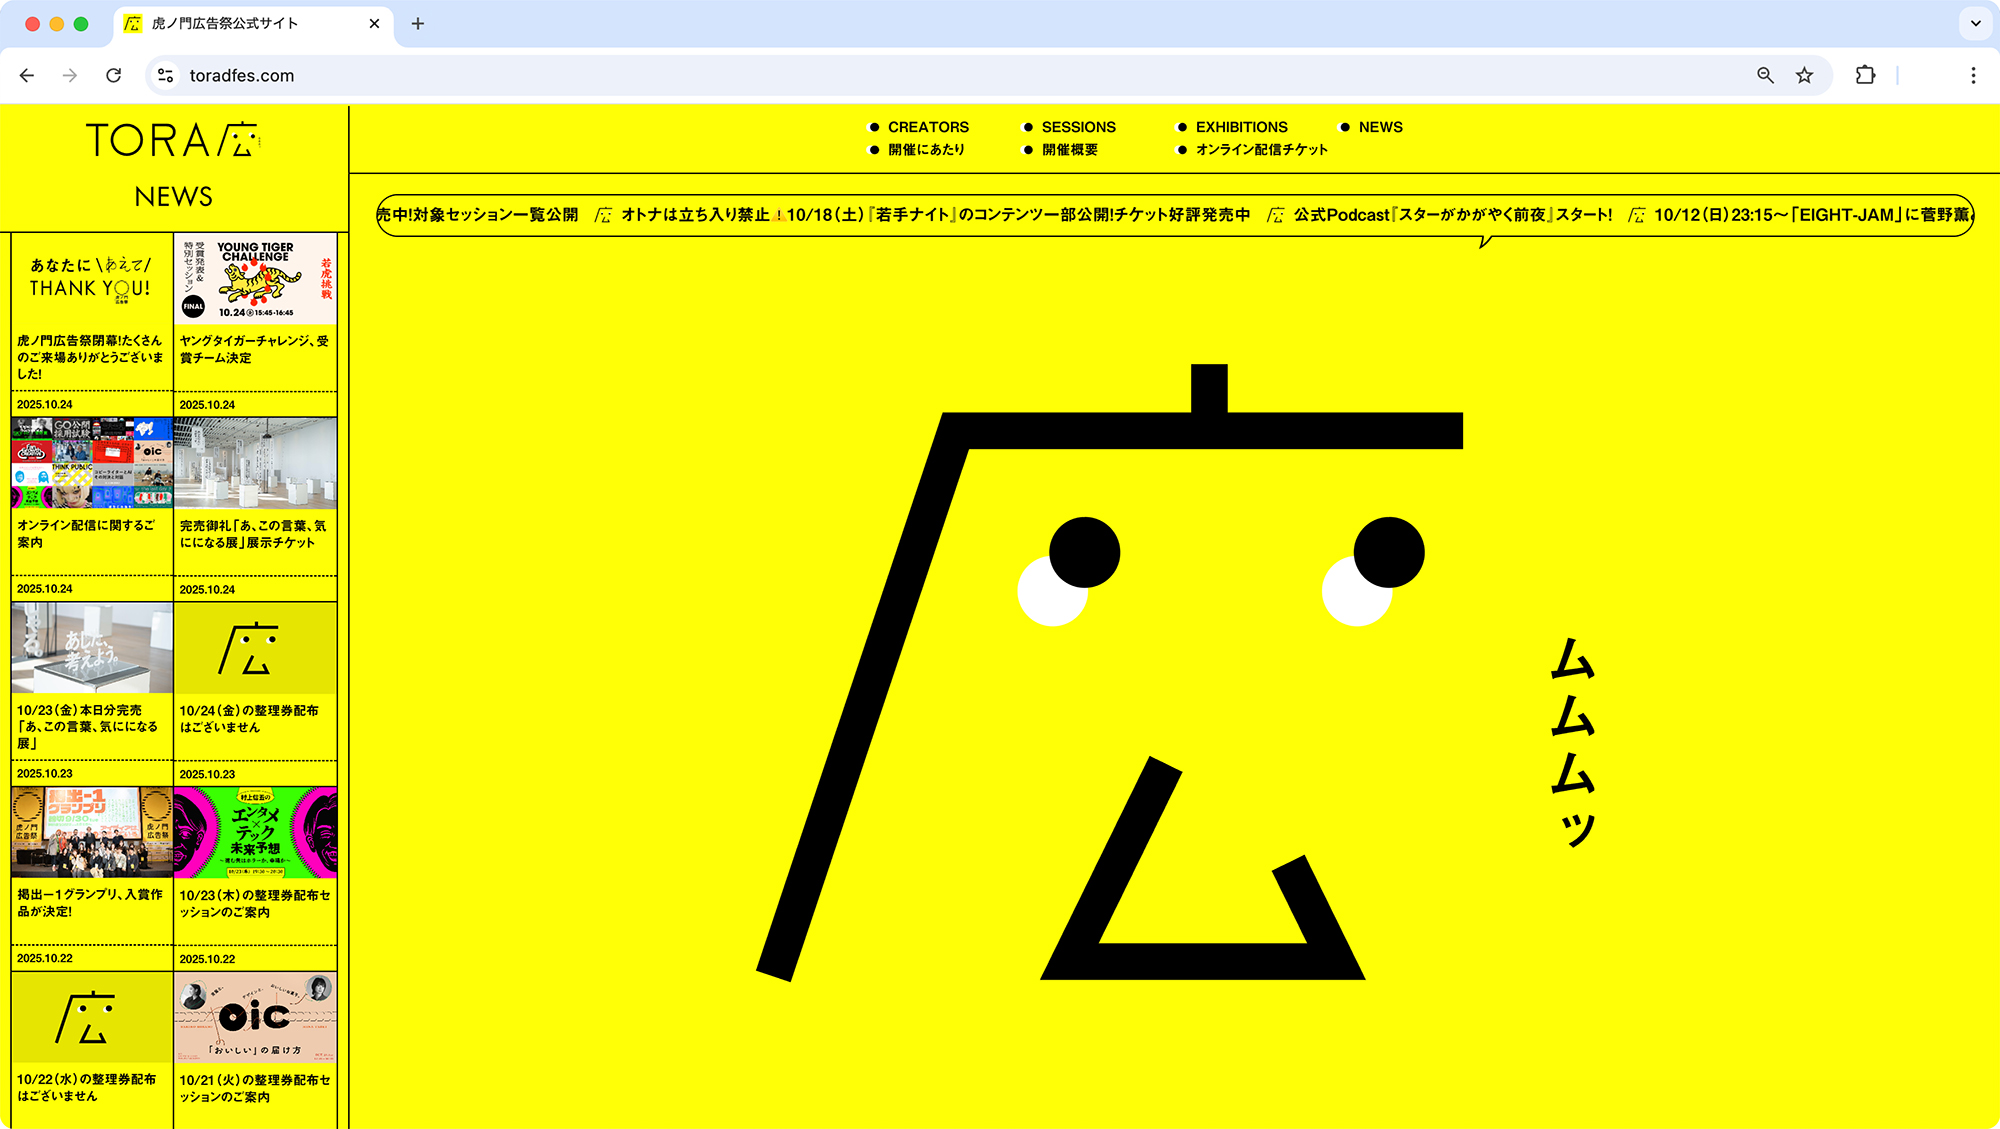Bookmark page with star icon
The height and width of the screenshot is (1129, 2000).
pos(1804,75)
